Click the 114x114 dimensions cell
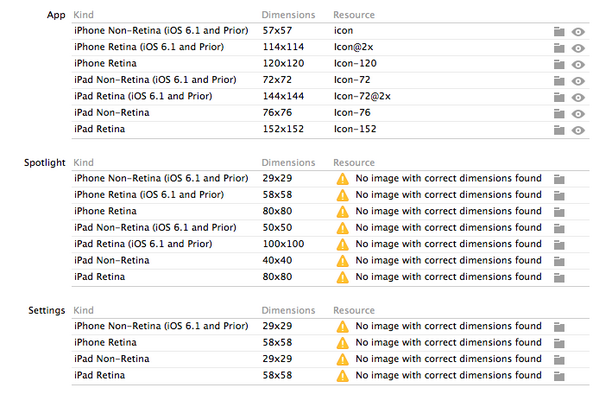599x394 pixels. click(283, 47)
